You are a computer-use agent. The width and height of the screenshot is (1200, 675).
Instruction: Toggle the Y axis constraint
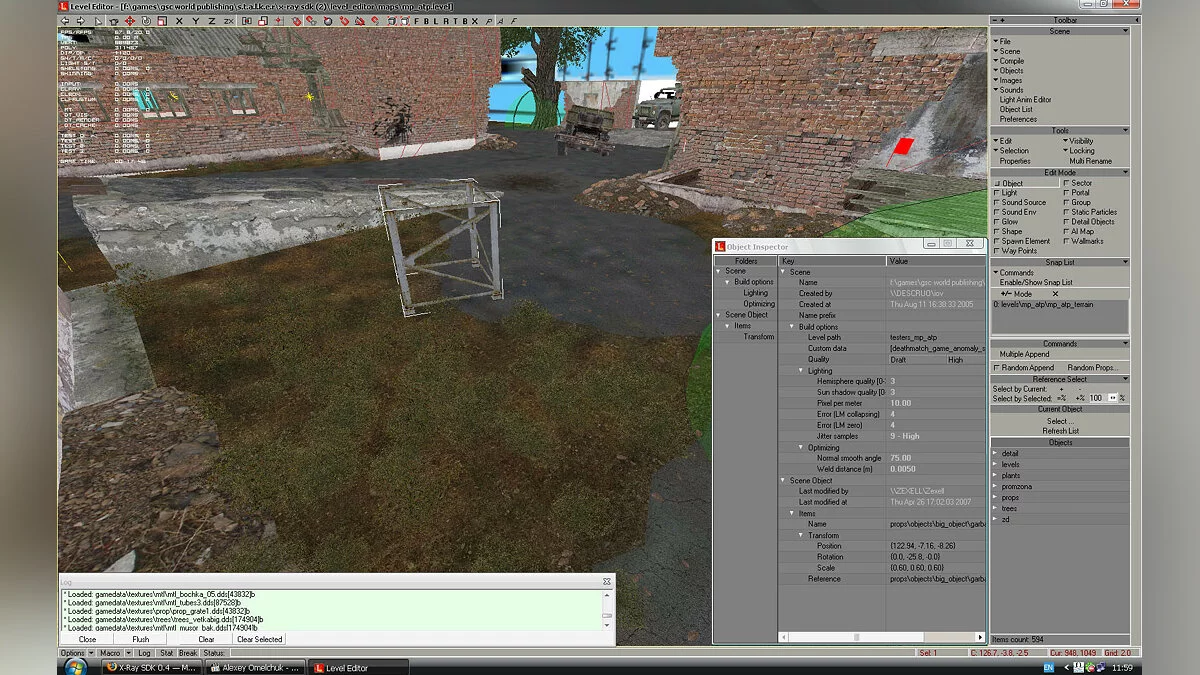point(196,20)
